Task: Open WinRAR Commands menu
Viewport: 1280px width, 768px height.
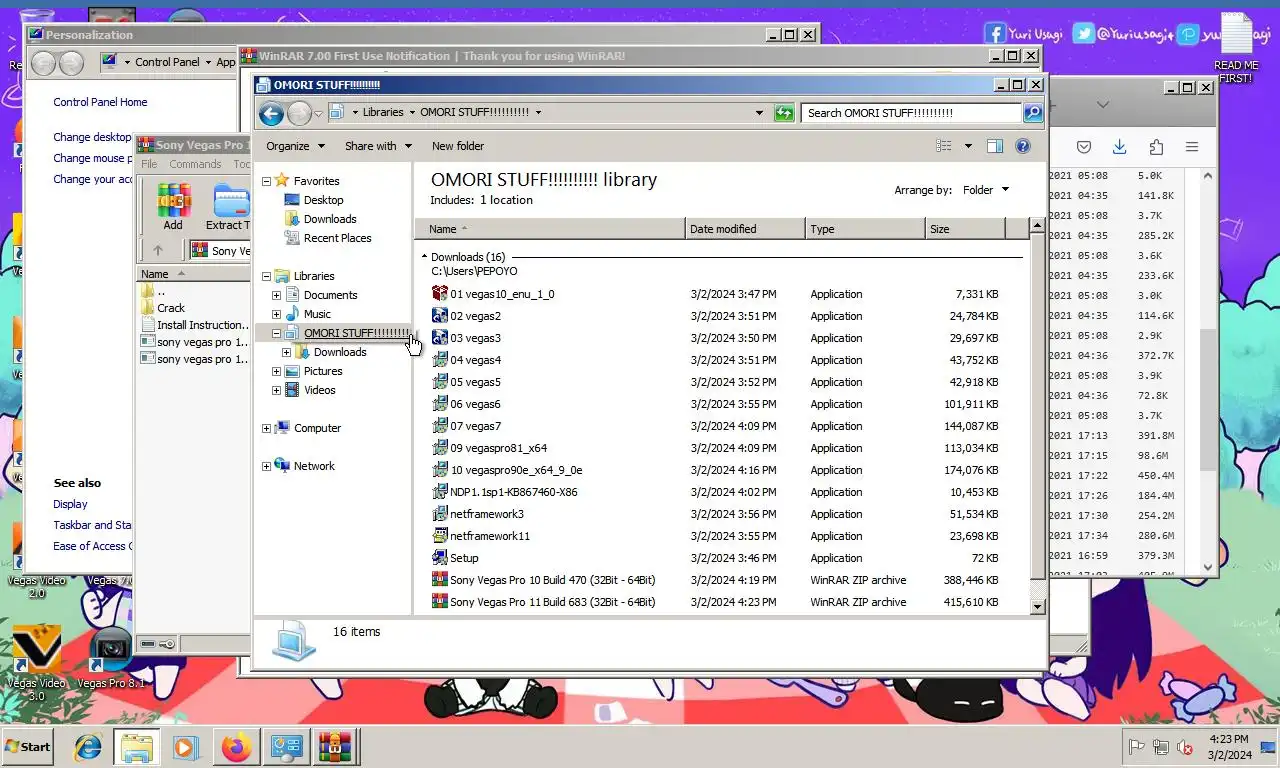Action: pyautogui.click(x=195, y=164)
